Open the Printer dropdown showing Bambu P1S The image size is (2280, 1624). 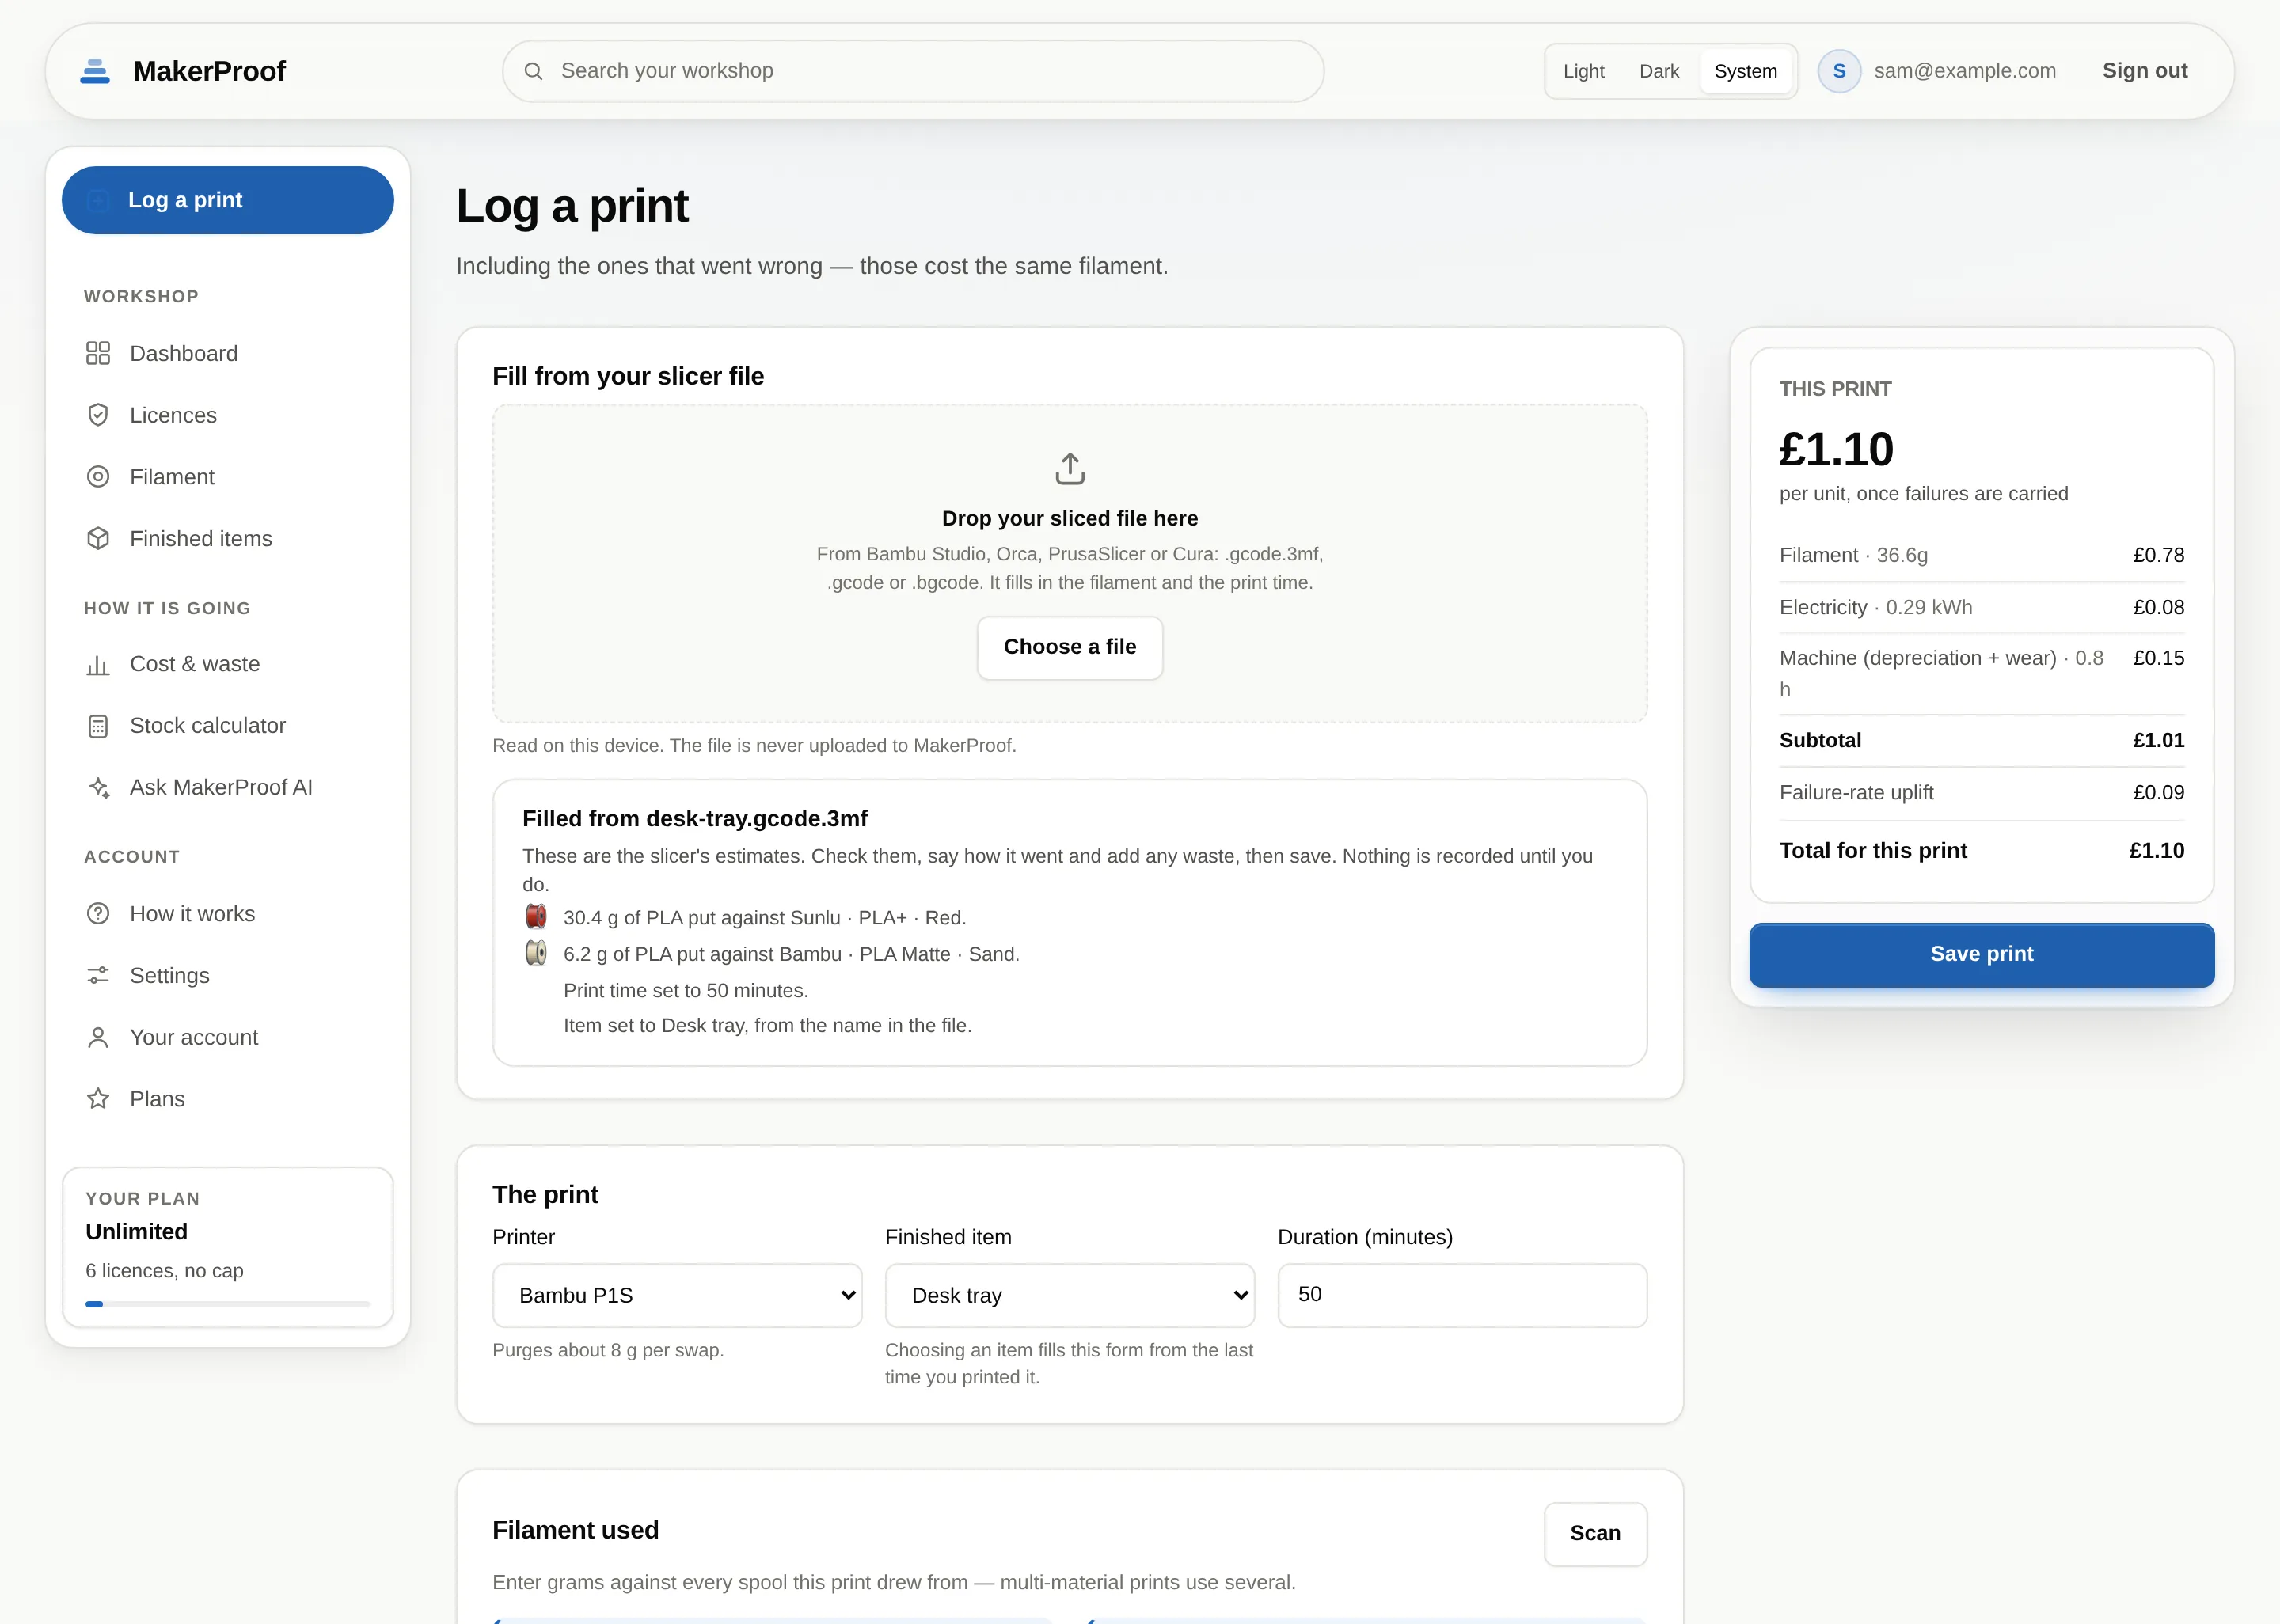677,1295
